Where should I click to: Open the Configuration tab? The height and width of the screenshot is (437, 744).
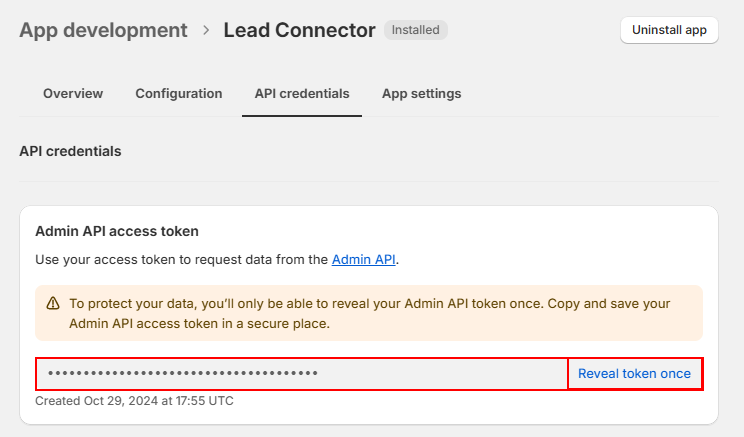pyautogui.click(x=179, y=93)
